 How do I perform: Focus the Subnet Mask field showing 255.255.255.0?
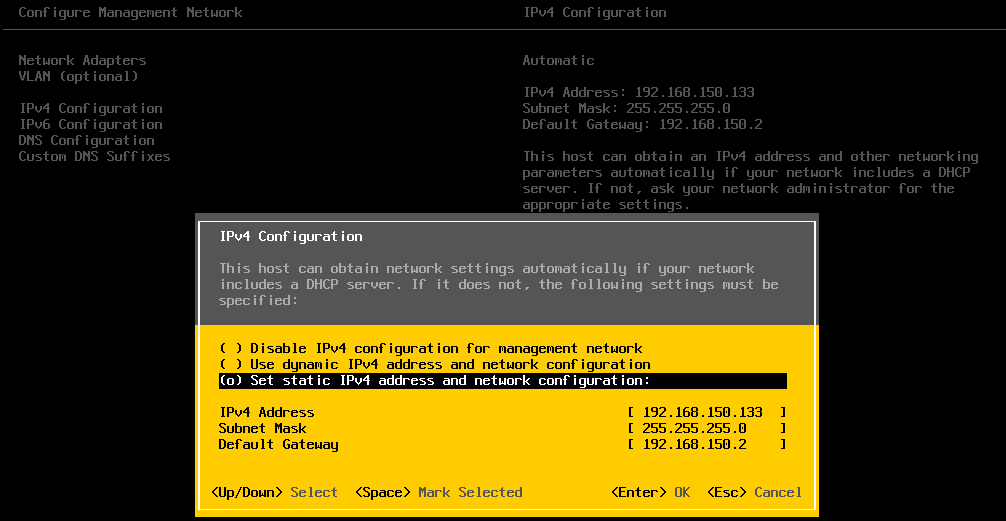click(x=706, y=428)
